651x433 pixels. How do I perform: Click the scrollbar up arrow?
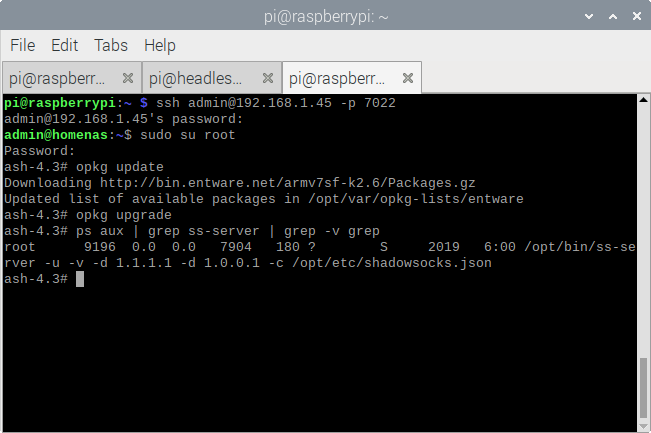(x=644, y=100)
